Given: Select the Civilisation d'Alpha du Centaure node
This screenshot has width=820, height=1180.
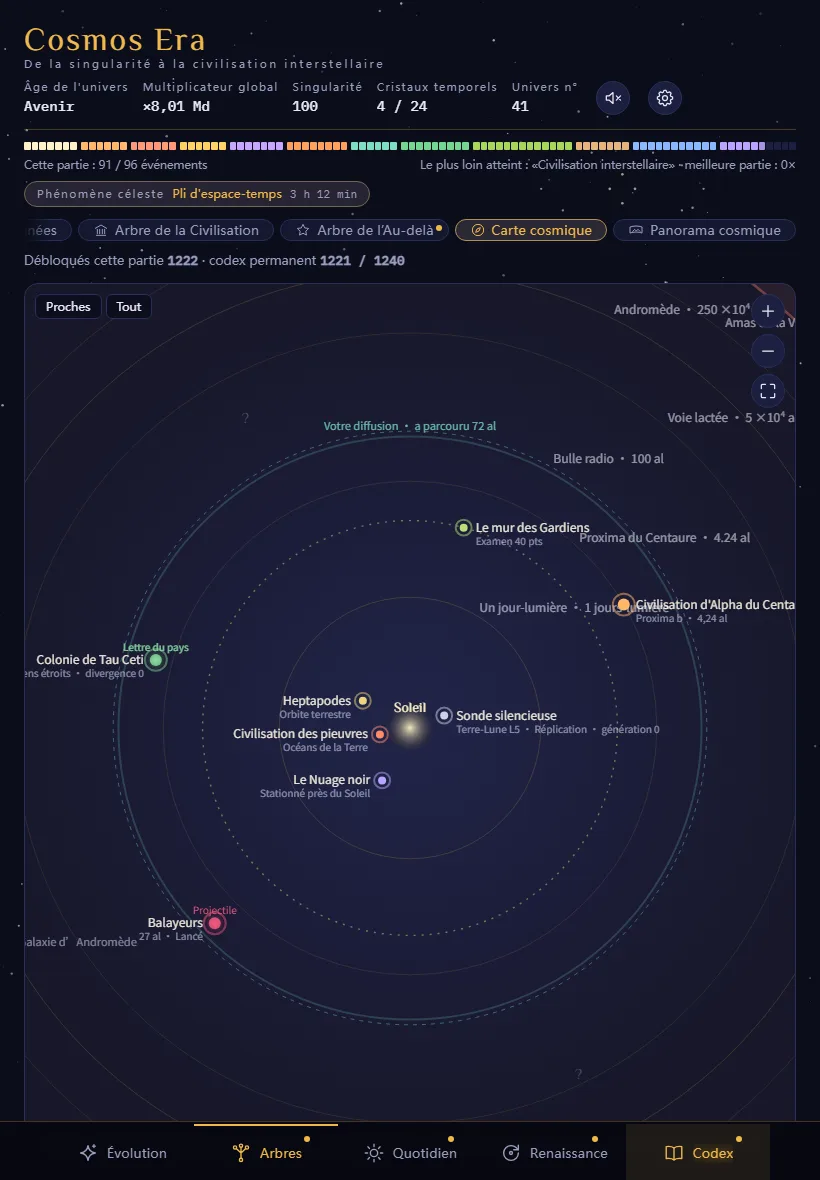Looking at the screenshot, I should point(624,605).
